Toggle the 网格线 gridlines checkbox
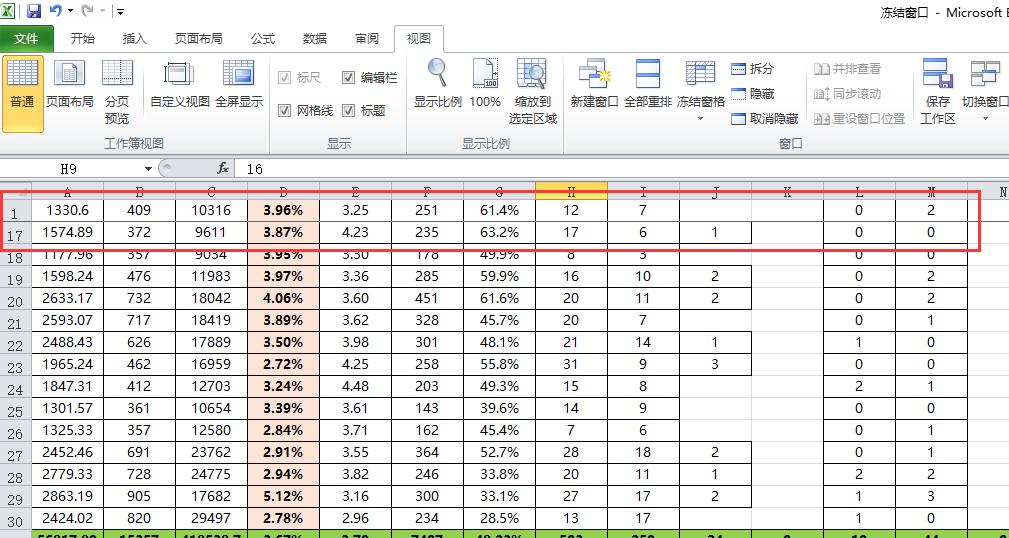 pyautogui.click(x=284, y=111)
